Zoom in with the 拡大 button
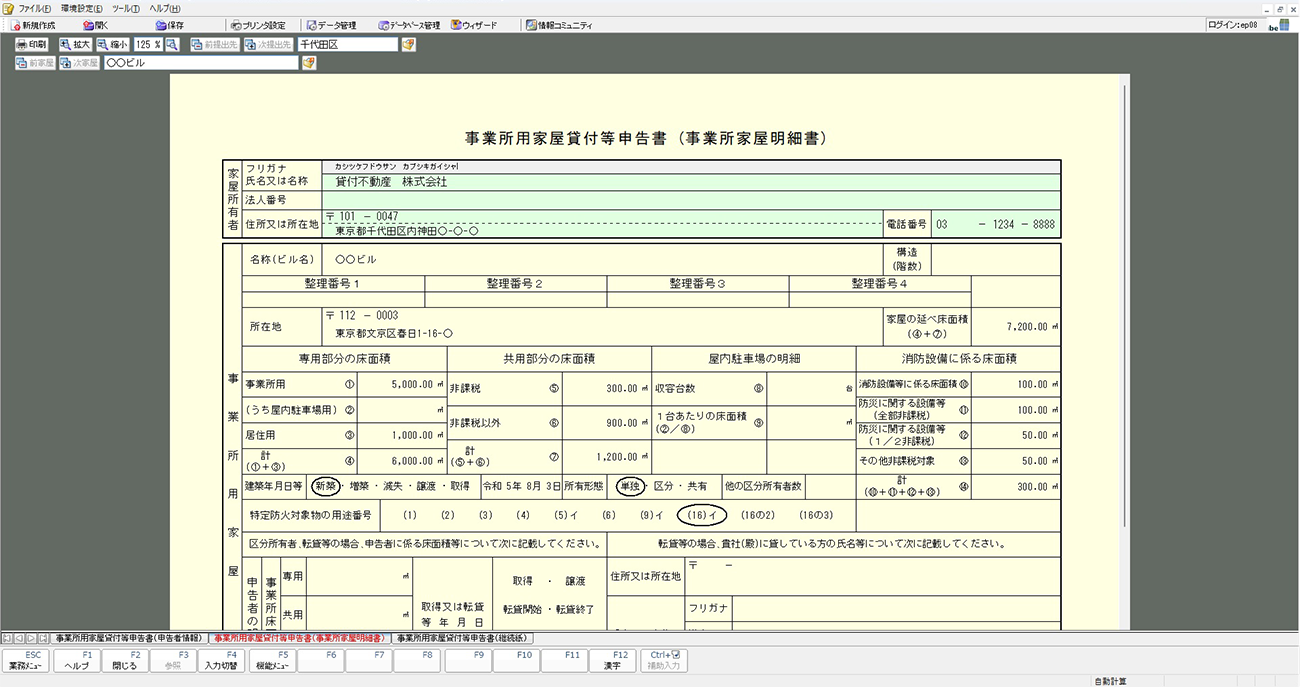1300x687 pixels. [x=75, y=45]
